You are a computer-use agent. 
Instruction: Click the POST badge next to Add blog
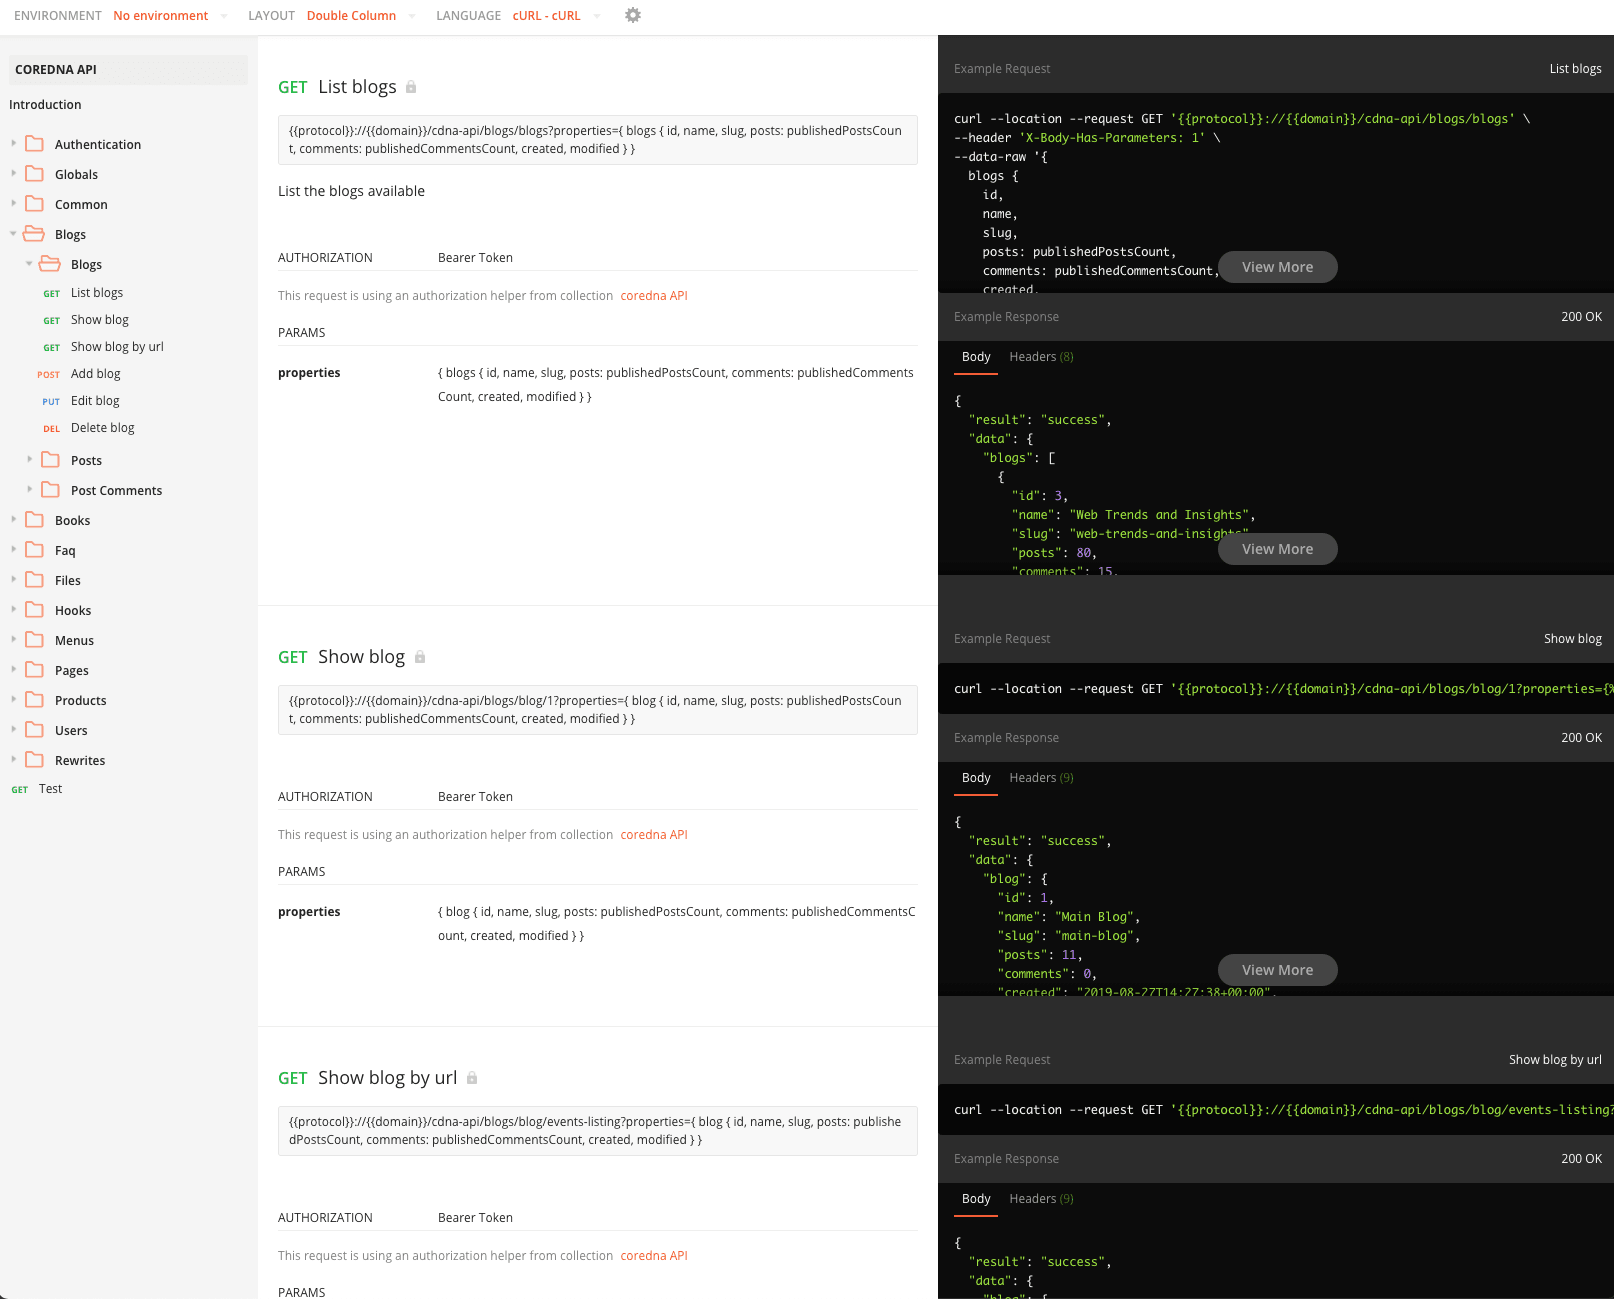pyautogui.click(x=48, y=374)
